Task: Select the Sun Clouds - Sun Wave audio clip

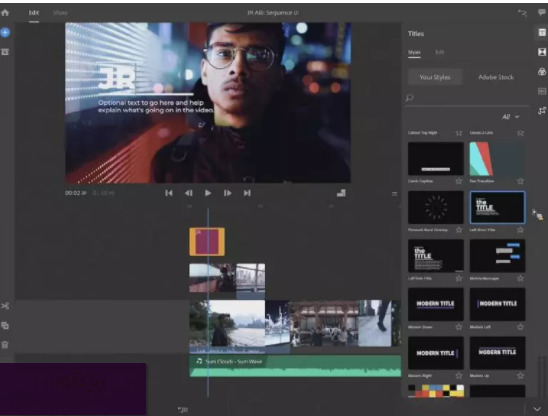Action: [x=295, y=366]
